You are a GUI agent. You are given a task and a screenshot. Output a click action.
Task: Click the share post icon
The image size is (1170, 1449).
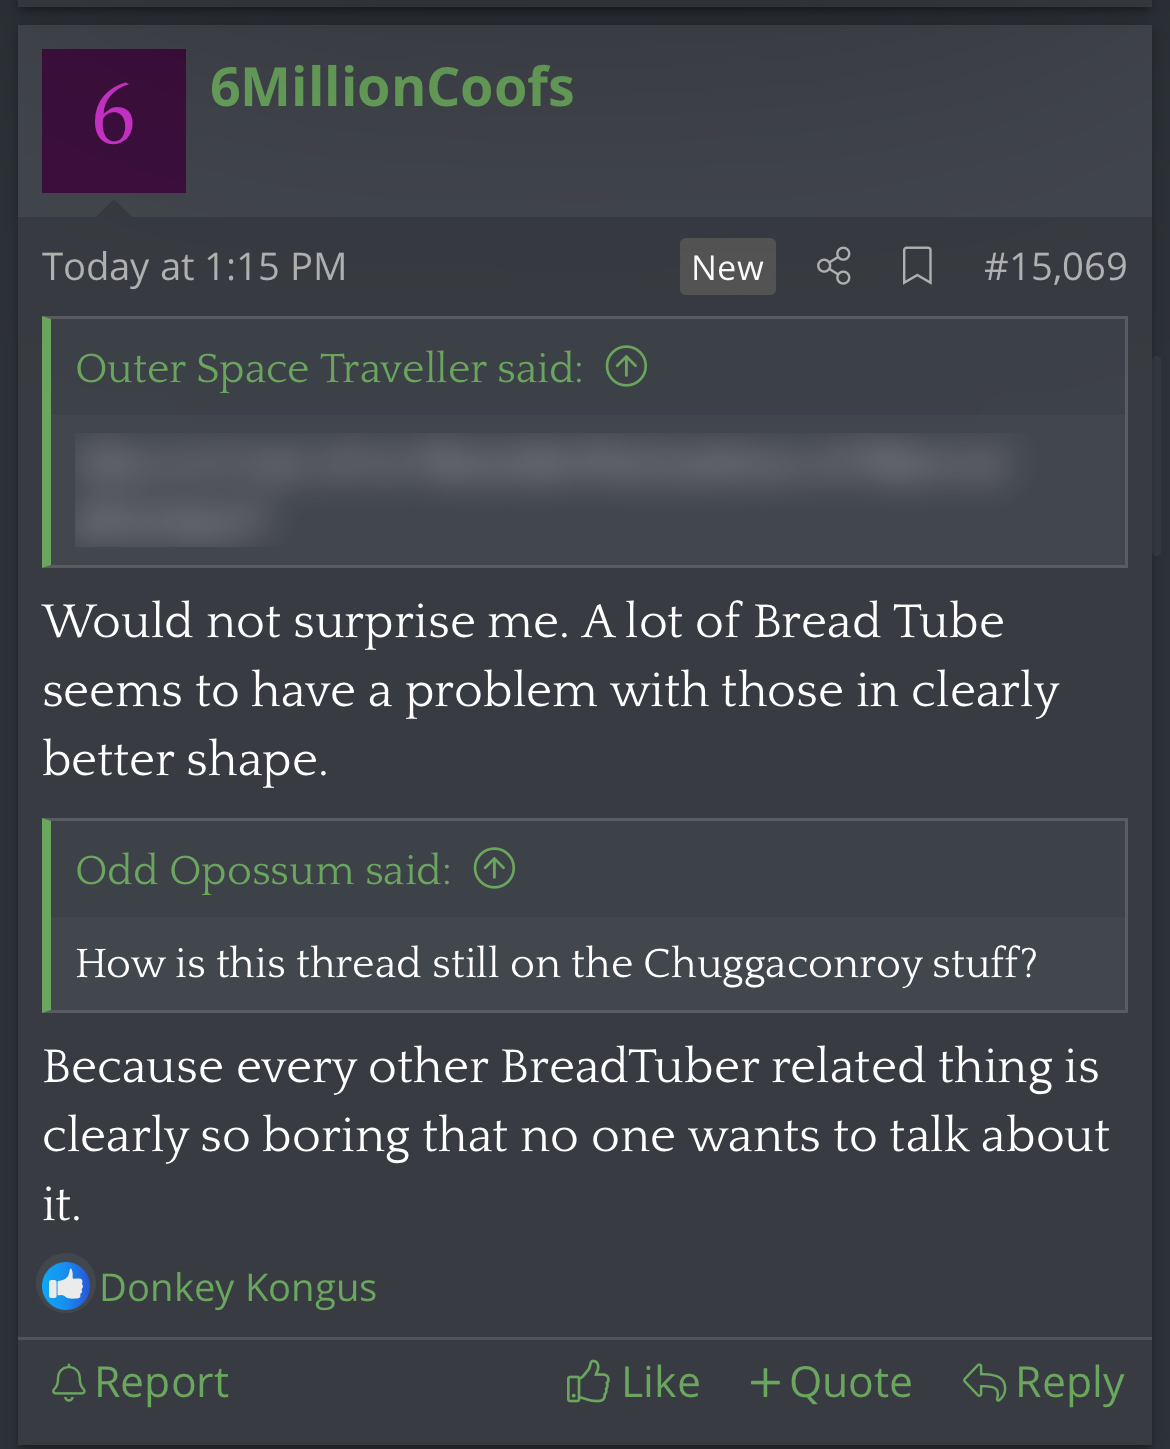833,266
